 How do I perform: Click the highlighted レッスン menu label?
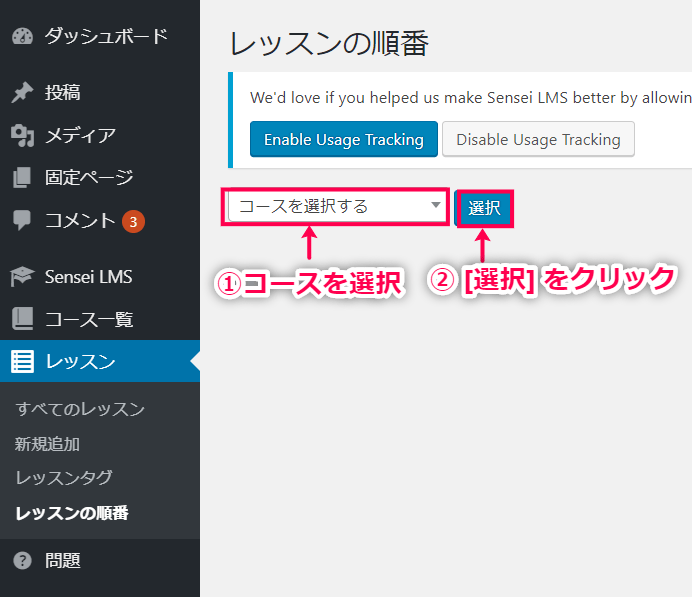point(80,362)
